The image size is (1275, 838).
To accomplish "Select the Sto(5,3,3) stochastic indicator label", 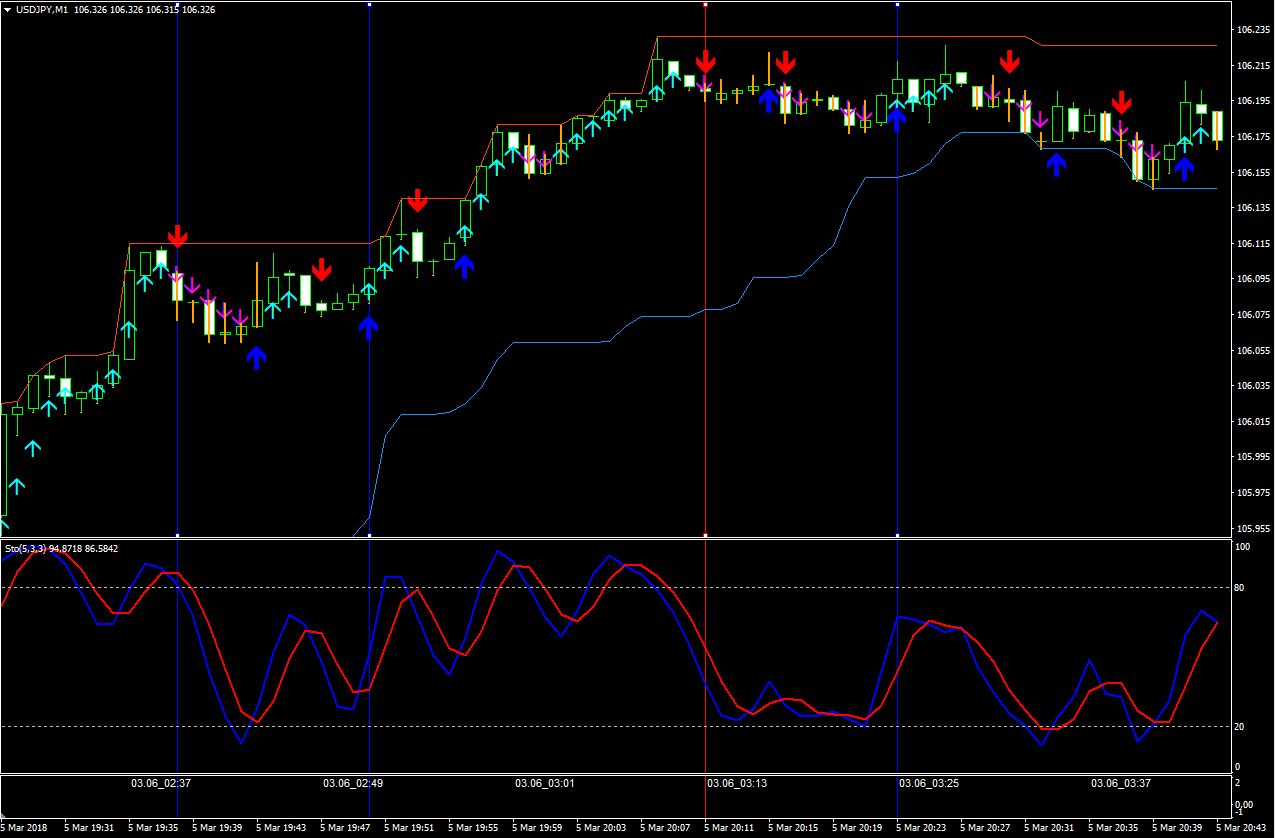I will 25,548.
